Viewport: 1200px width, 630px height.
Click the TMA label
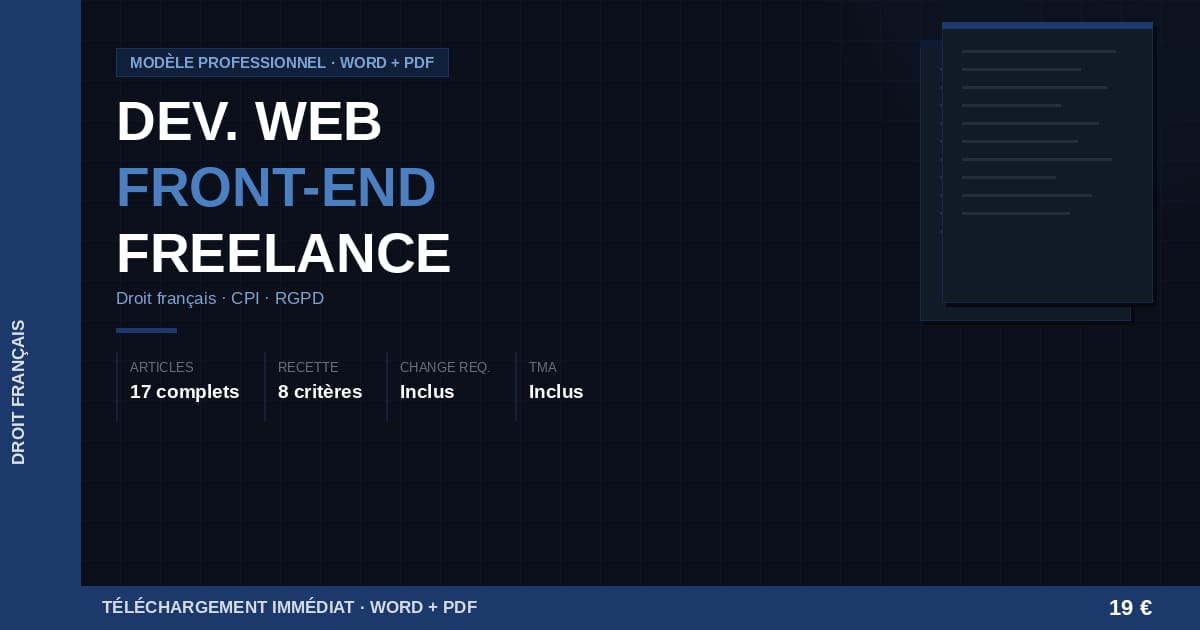pyautogui.click(x=543, y=367)
